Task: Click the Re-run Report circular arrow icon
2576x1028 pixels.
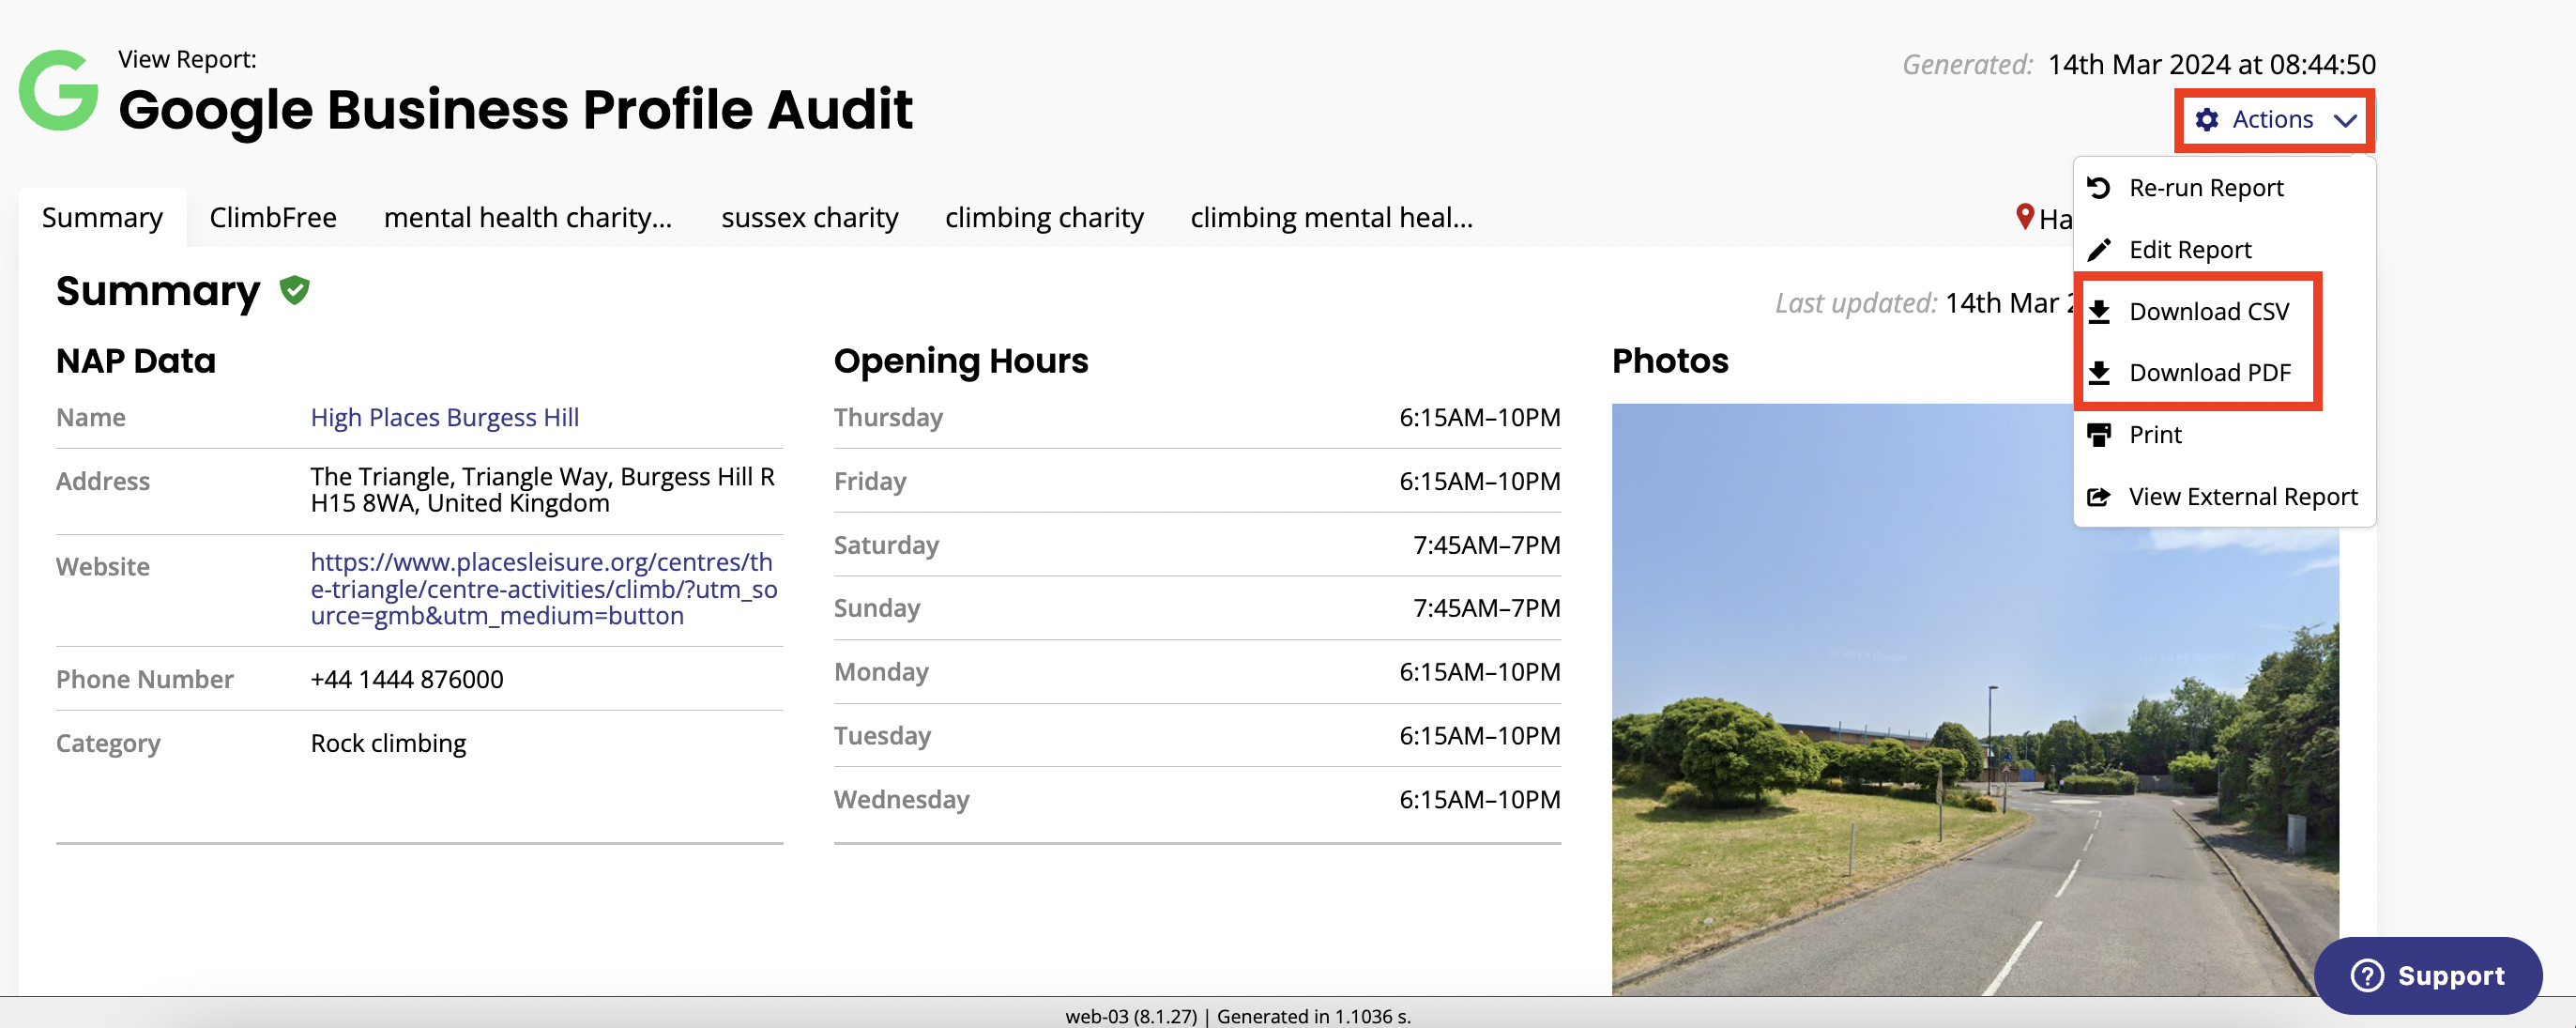Action: pyautogui.click(x=2099, y=188)
